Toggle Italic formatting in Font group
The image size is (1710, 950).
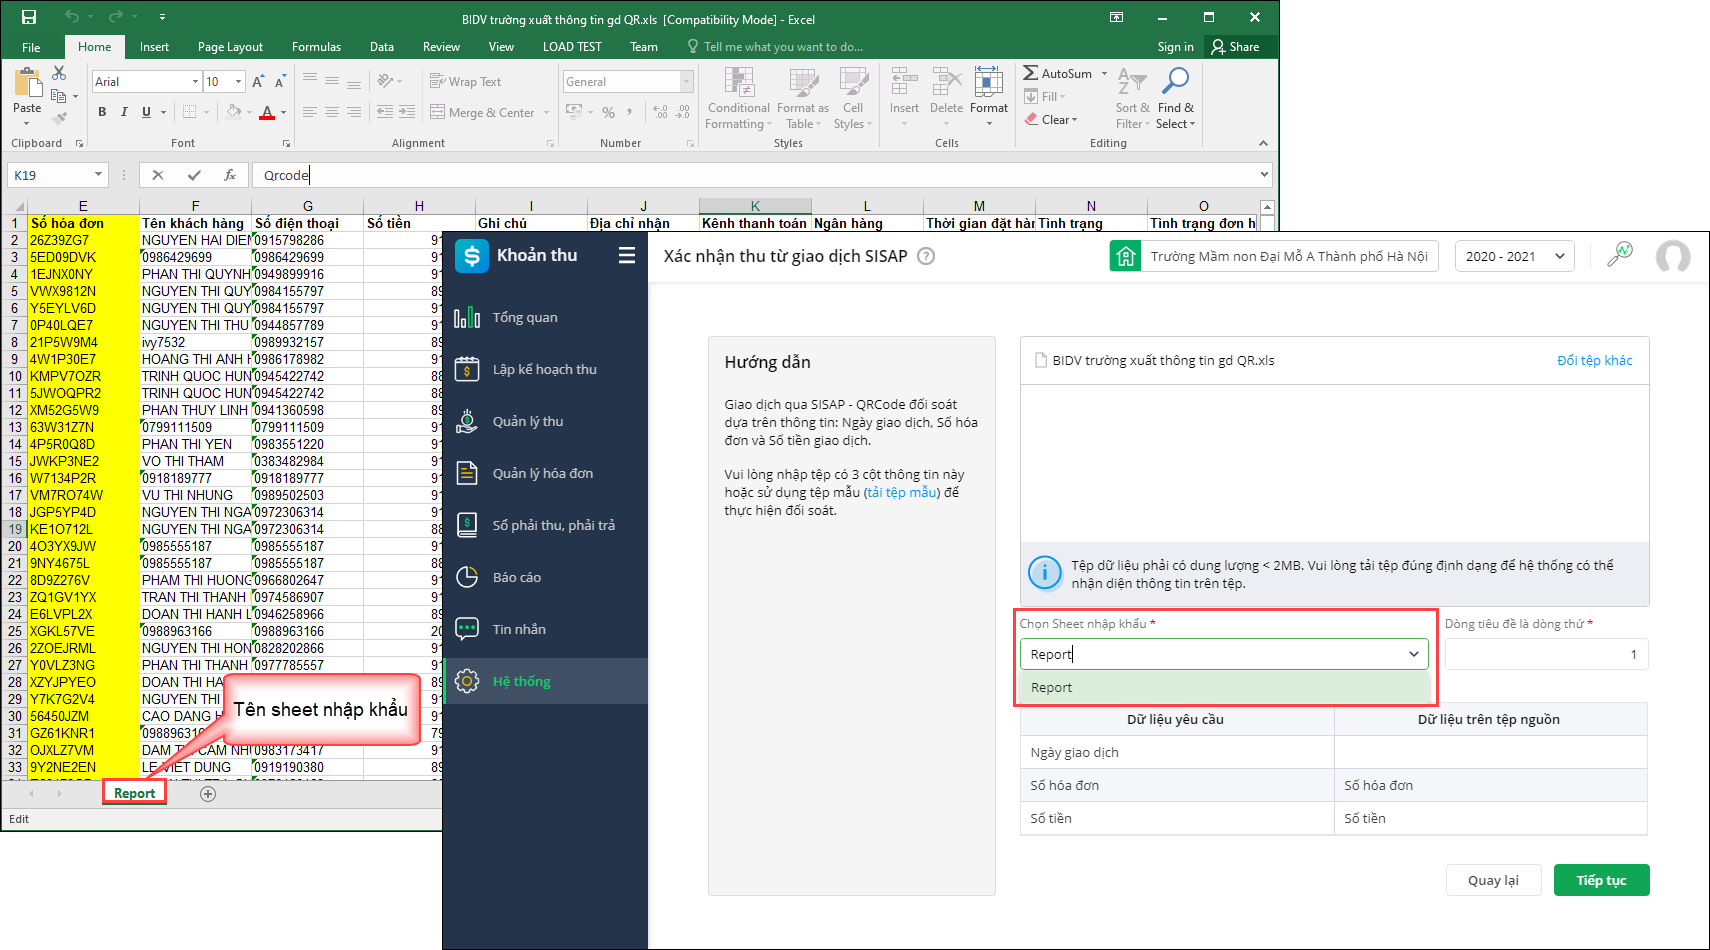click(x=124, y=112)
